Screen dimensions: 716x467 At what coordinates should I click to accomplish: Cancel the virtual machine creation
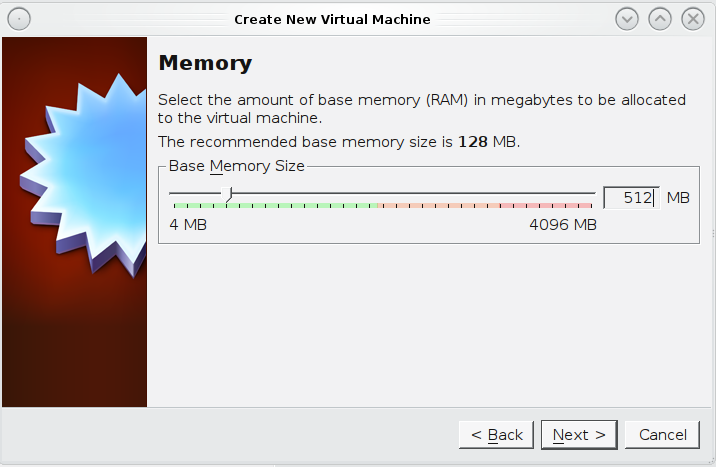662,435
